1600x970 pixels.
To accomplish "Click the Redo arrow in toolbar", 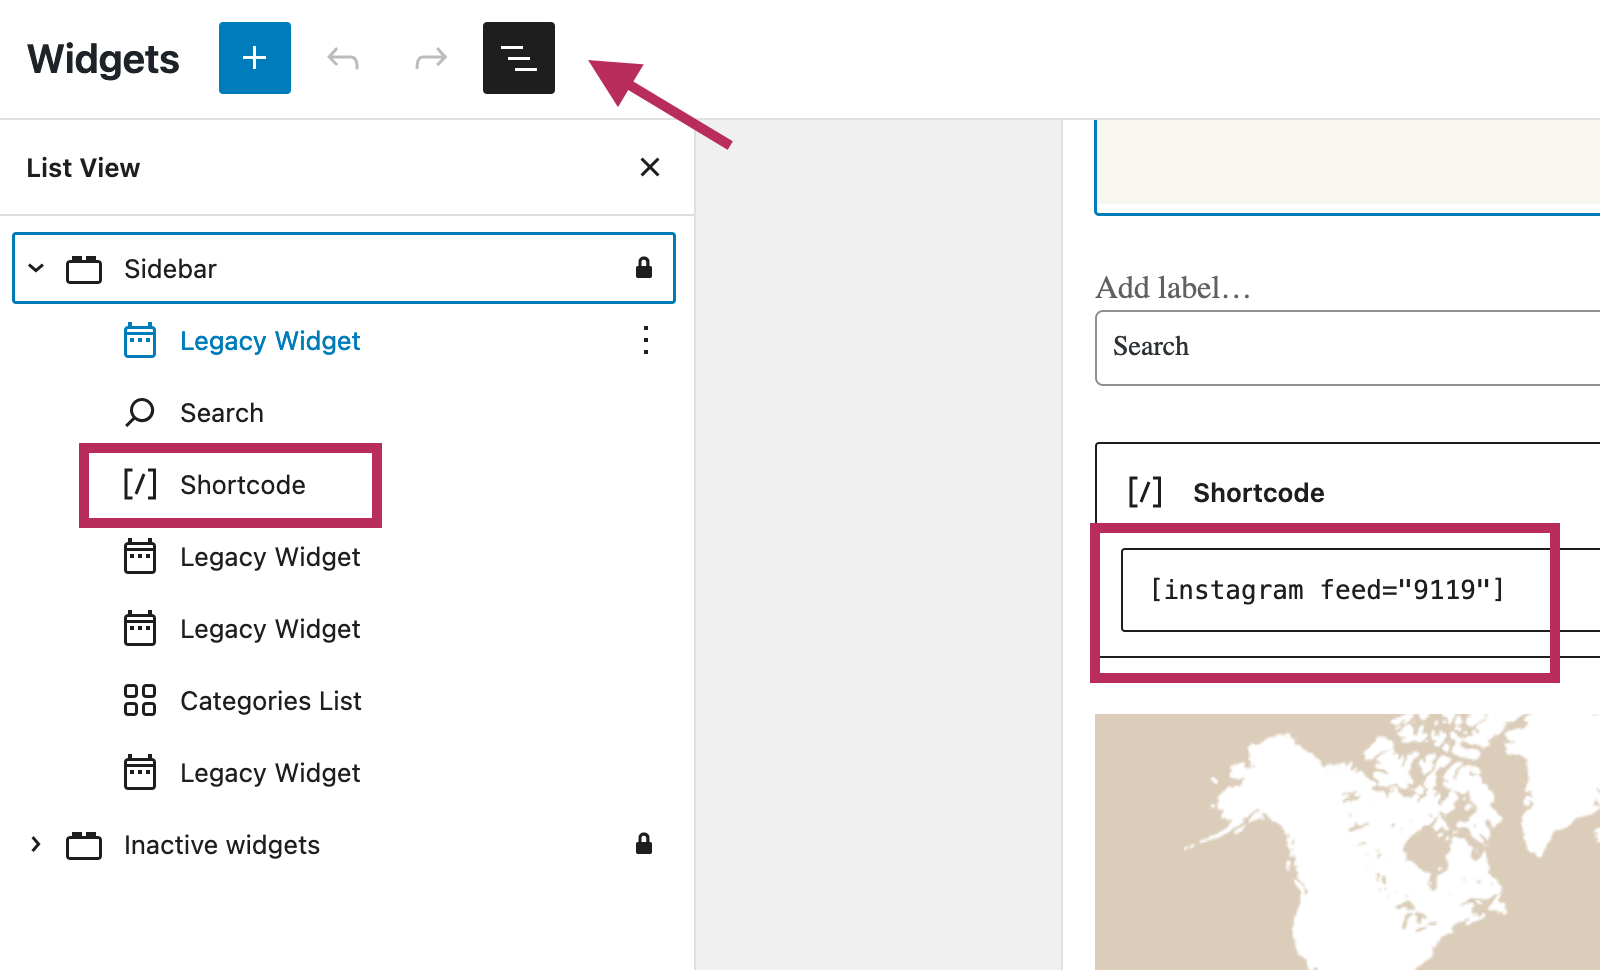I will (x=430, y=59).
